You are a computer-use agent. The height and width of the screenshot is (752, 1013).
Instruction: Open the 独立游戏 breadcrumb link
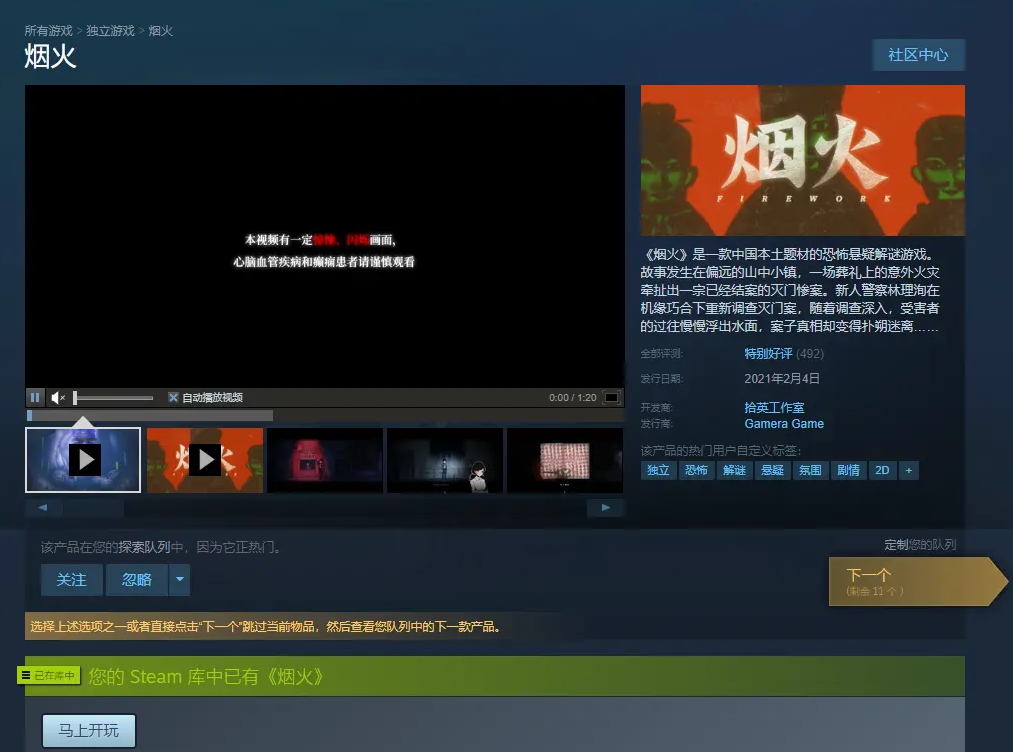pyautogui.click(x=110, y=31)
